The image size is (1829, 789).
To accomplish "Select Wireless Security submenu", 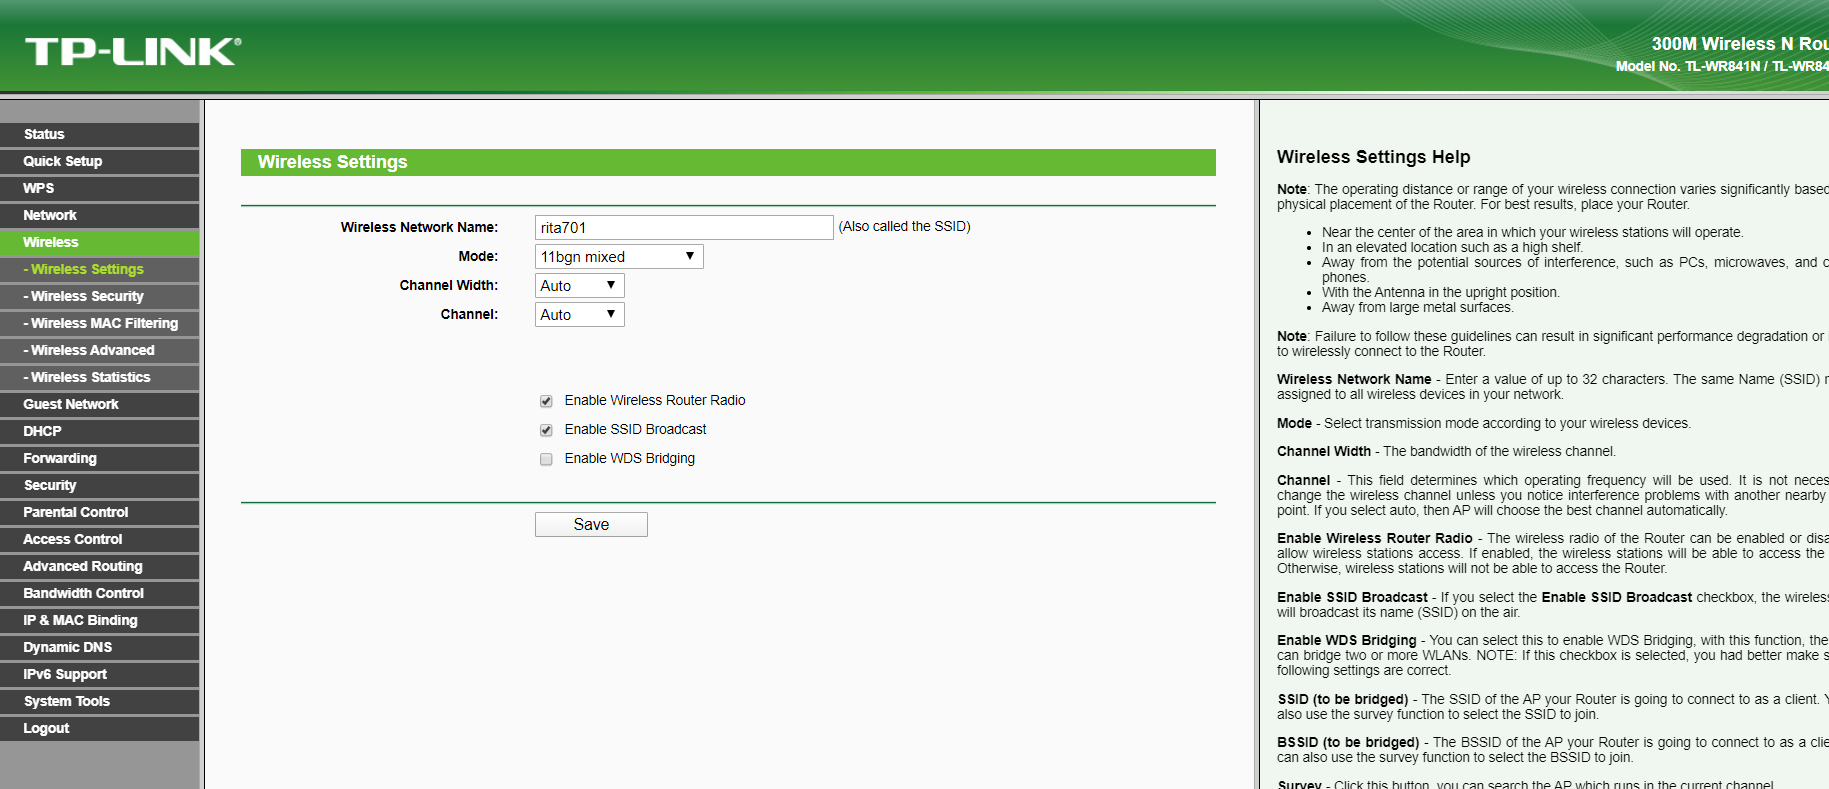I will coord(100,296).
